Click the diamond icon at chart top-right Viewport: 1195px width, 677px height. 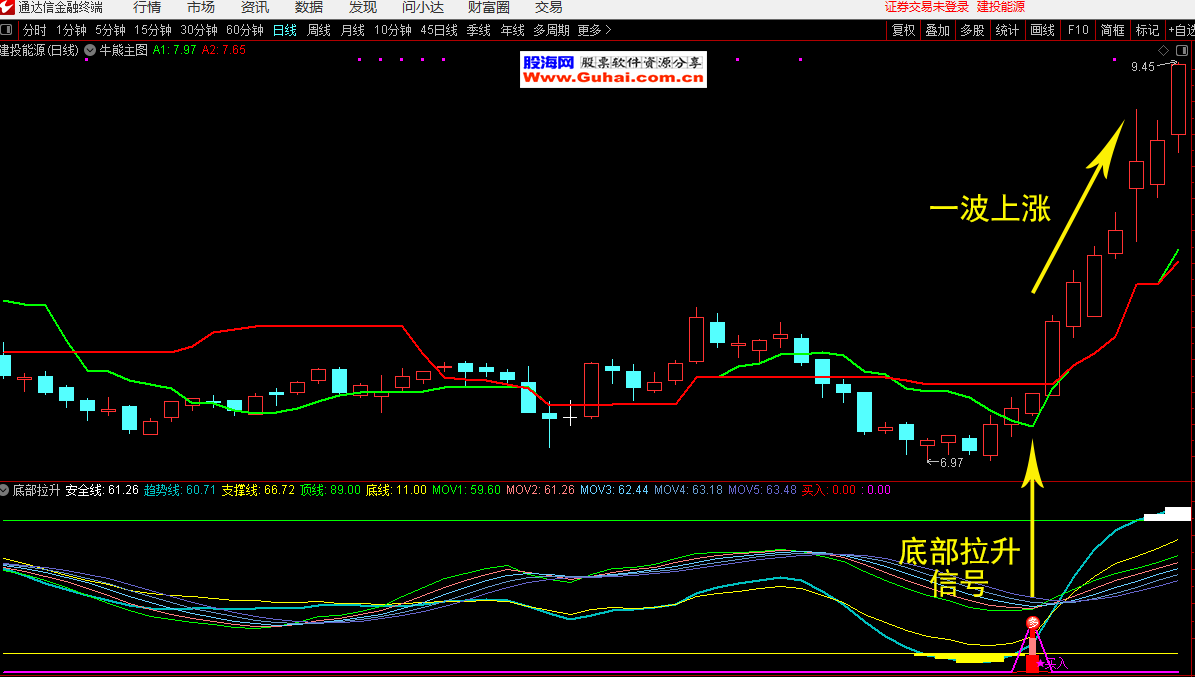pos(1164,50)
